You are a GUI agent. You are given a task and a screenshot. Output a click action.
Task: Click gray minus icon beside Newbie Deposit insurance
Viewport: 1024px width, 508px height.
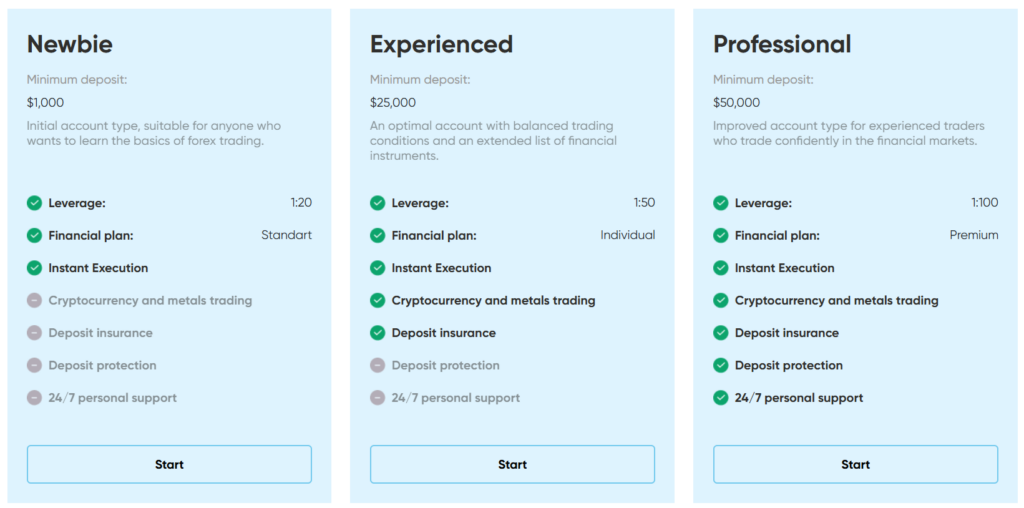[35, 333]
